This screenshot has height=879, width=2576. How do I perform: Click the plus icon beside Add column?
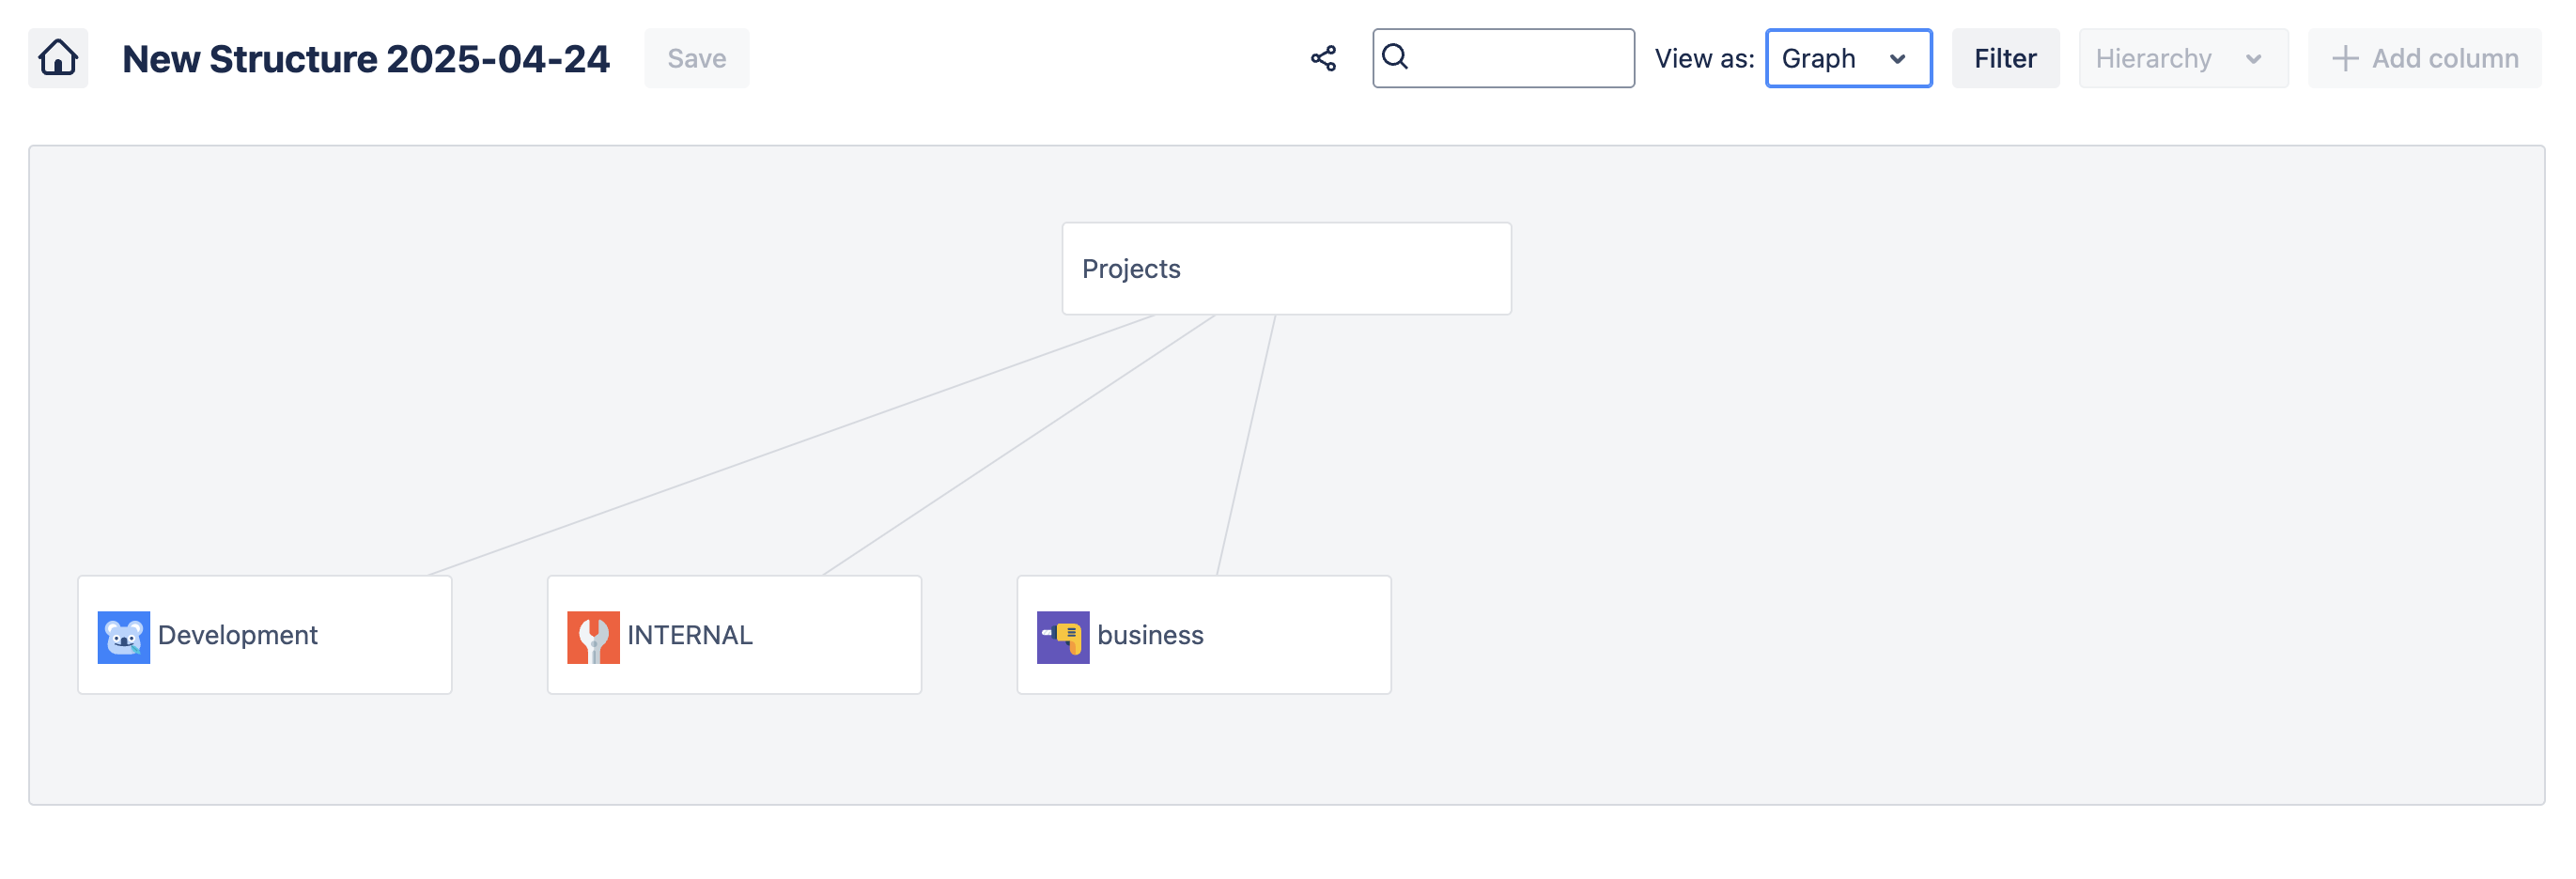click(x=2344, y=59)
